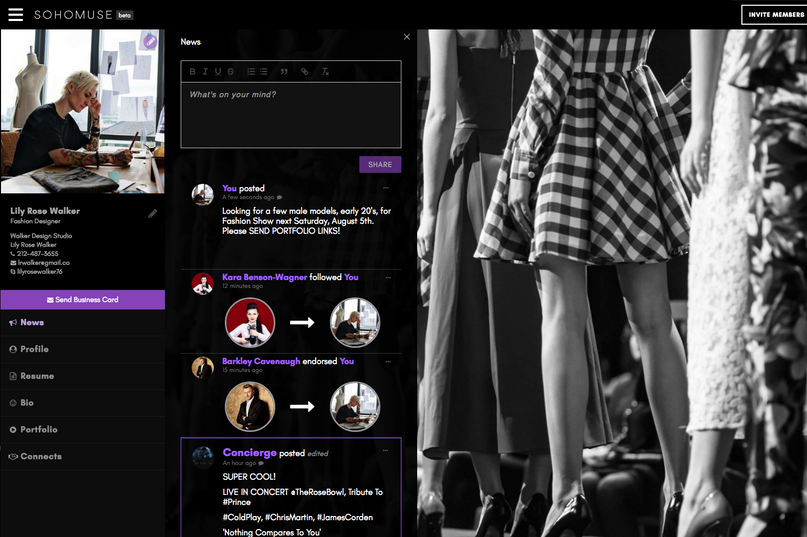Viewport: 807px width, 537px height.
Task: Apply blockquote formatting in the editor
Action: point(284,72)
